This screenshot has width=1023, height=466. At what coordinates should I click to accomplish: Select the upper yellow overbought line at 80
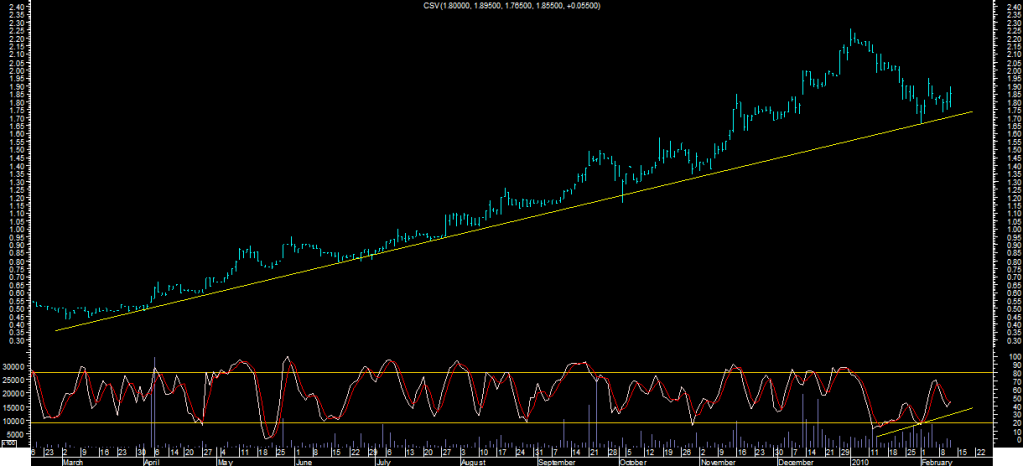point(512,373)
